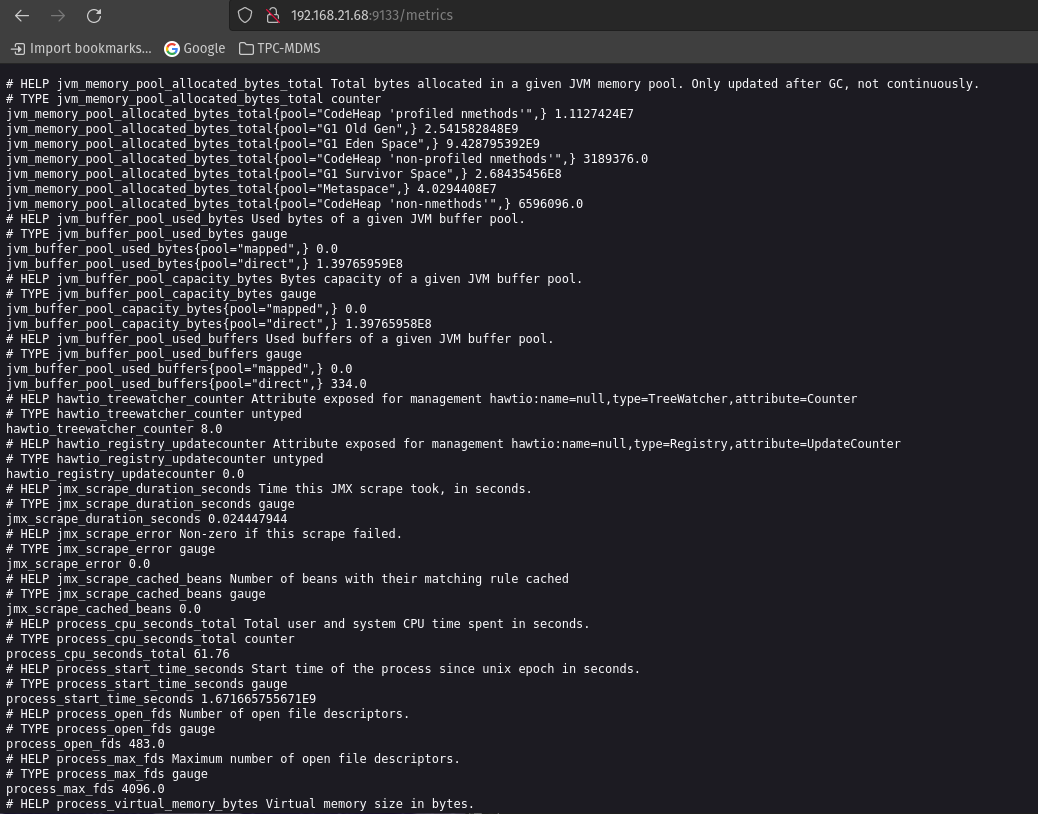Click the TYPE process_cpu_seconds_total counter line
This screenshot has width=1038, height=814.
(150, 639)
